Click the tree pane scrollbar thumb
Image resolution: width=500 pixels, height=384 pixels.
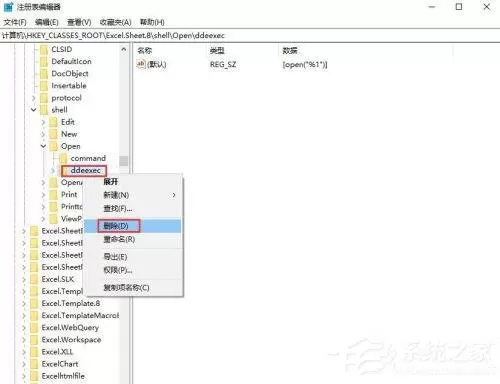point(124,161)
